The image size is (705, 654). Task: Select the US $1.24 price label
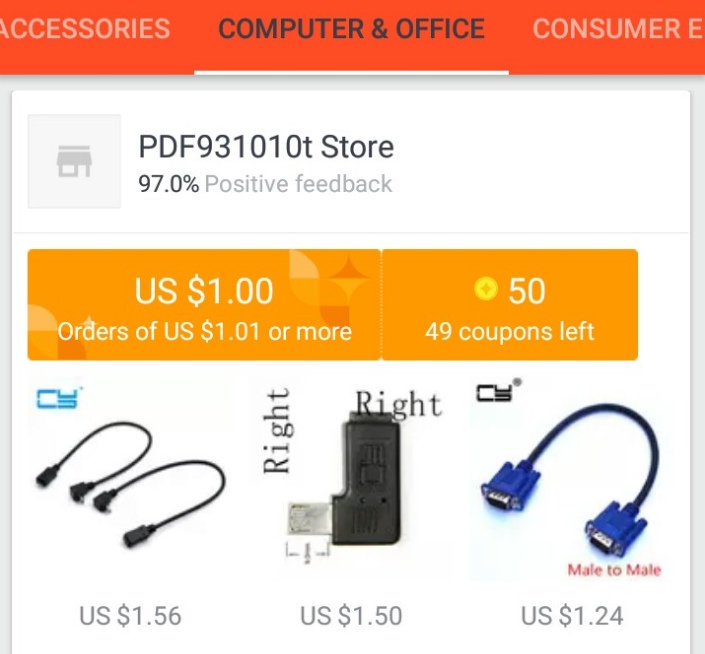pyautogui.click(x=572, y=615)
